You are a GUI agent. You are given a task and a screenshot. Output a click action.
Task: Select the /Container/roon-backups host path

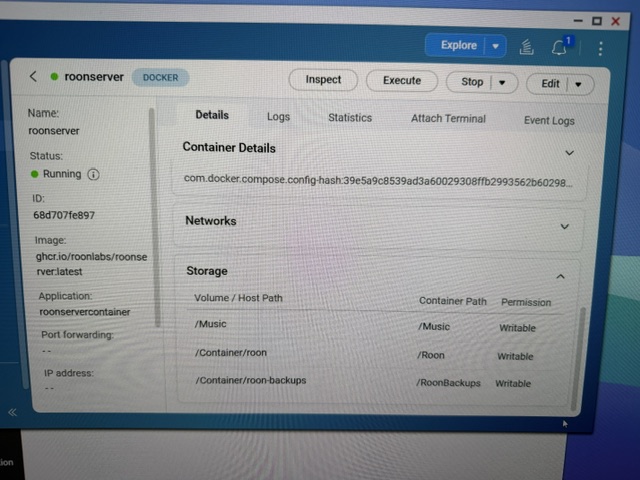coord(251,380)
